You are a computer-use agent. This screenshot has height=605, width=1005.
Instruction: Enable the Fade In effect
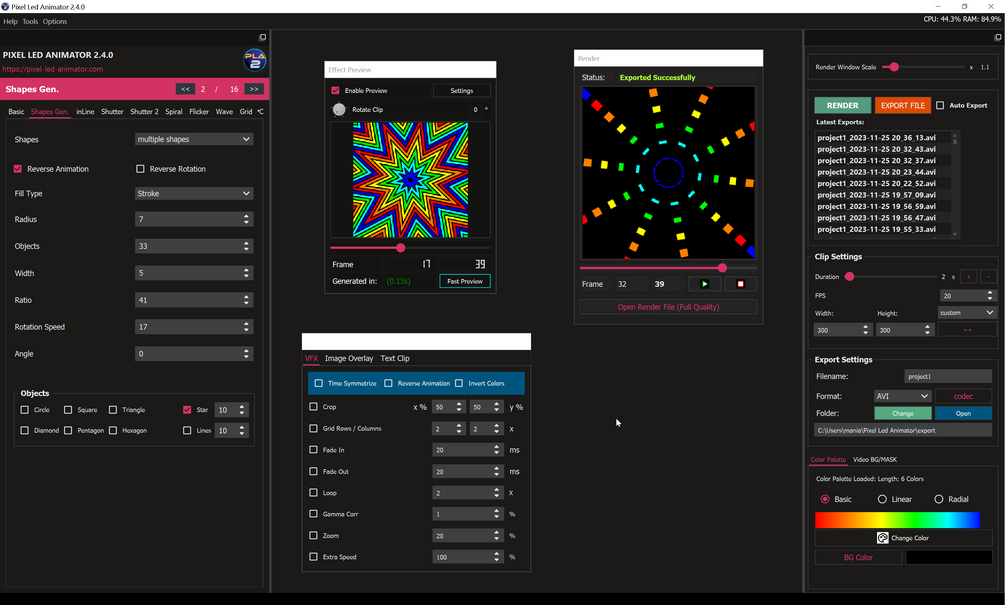click(x=313, y=450)
